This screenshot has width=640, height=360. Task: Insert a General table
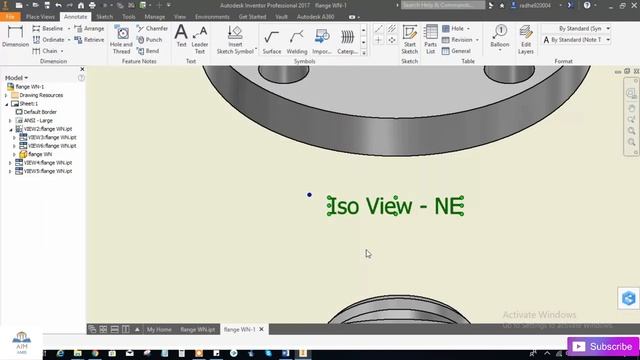tap(456, 51)
